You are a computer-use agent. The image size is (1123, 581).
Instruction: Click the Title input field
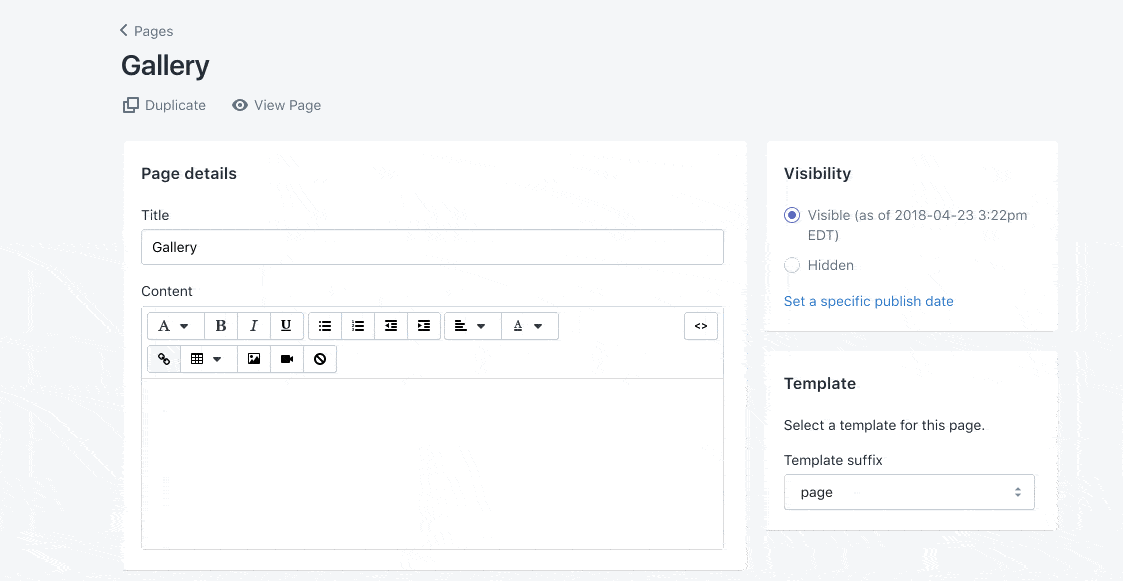433,247
